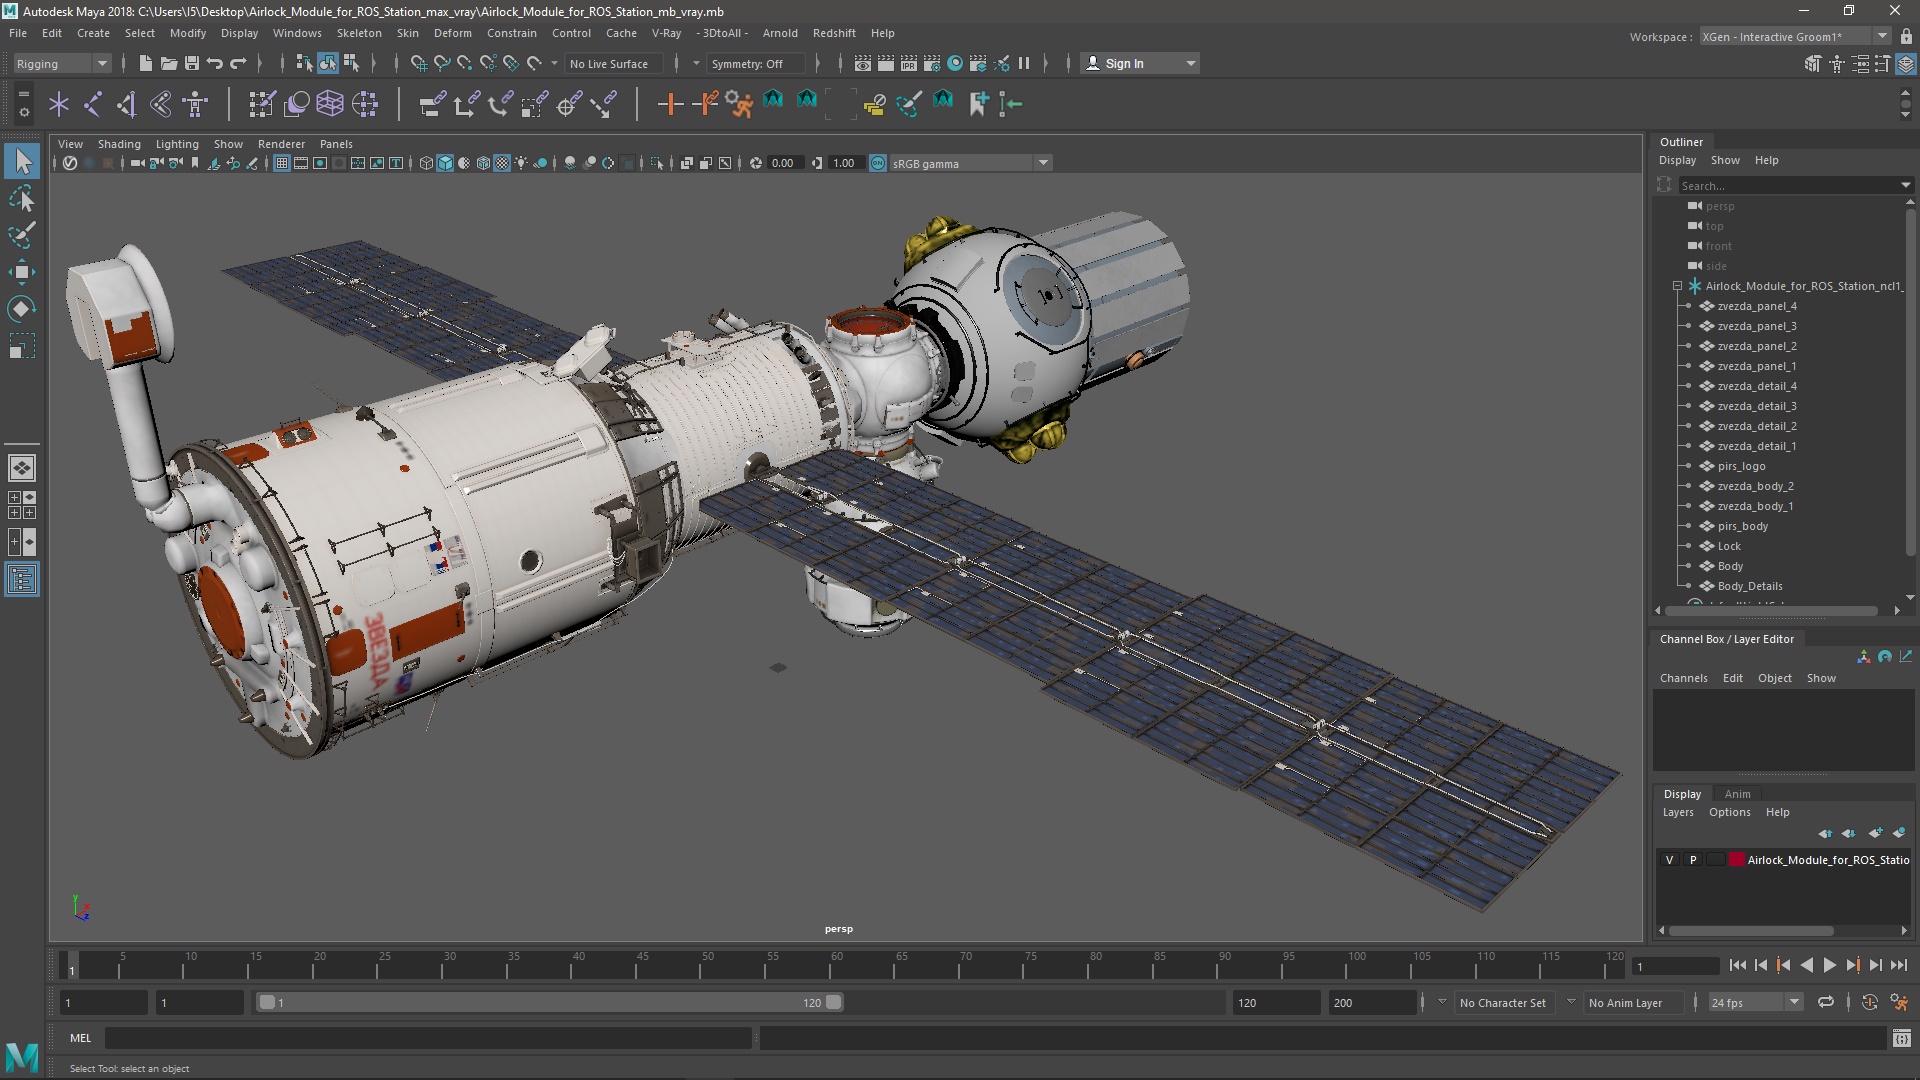Viewport: 1920px width, 1080px height.
Task: Open the script editor icon
Action: (x=1901, y=1038)
